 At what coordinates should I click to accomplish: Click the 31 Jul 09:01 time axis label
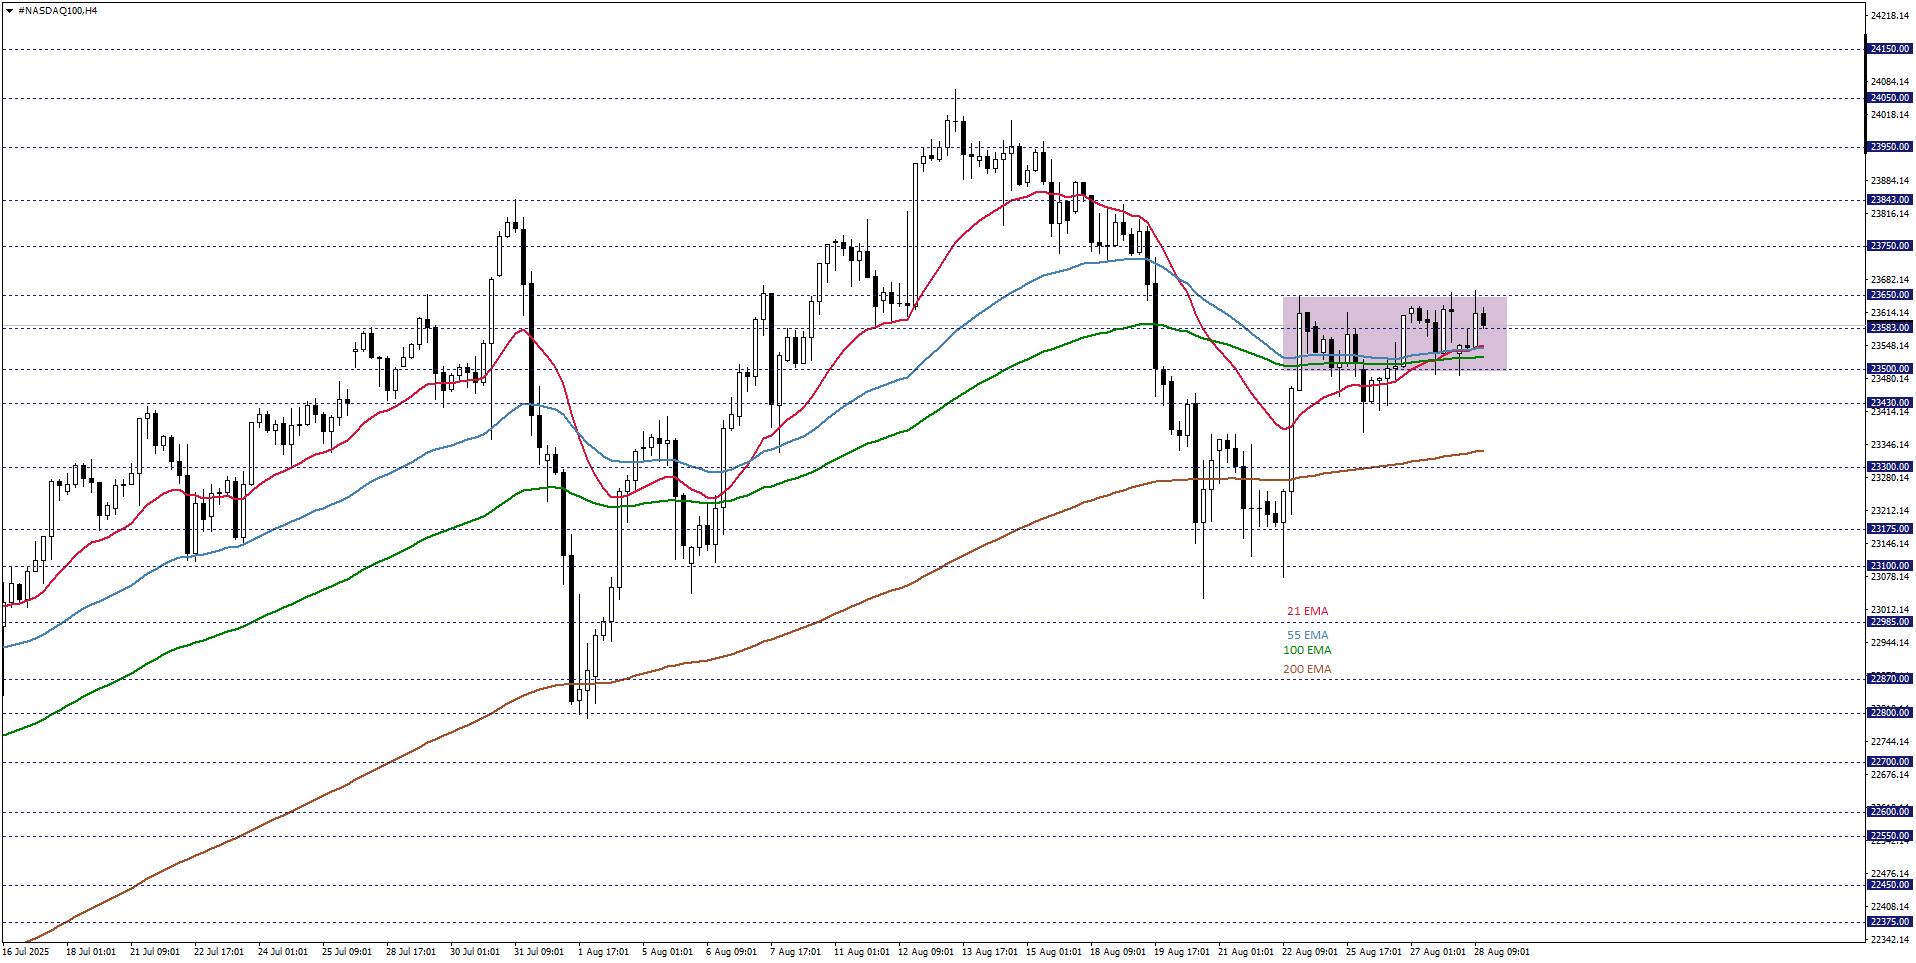(539, 952)
